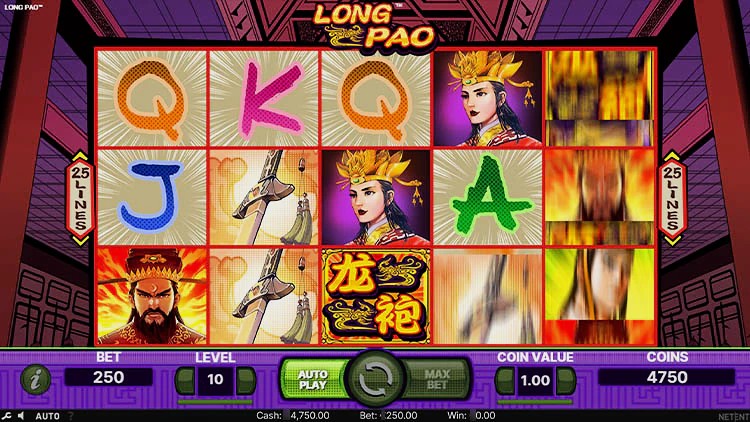The height and width of the screenshot is (422, 750).
Task: Select Max Bet
Action: (x=437, y=379)
